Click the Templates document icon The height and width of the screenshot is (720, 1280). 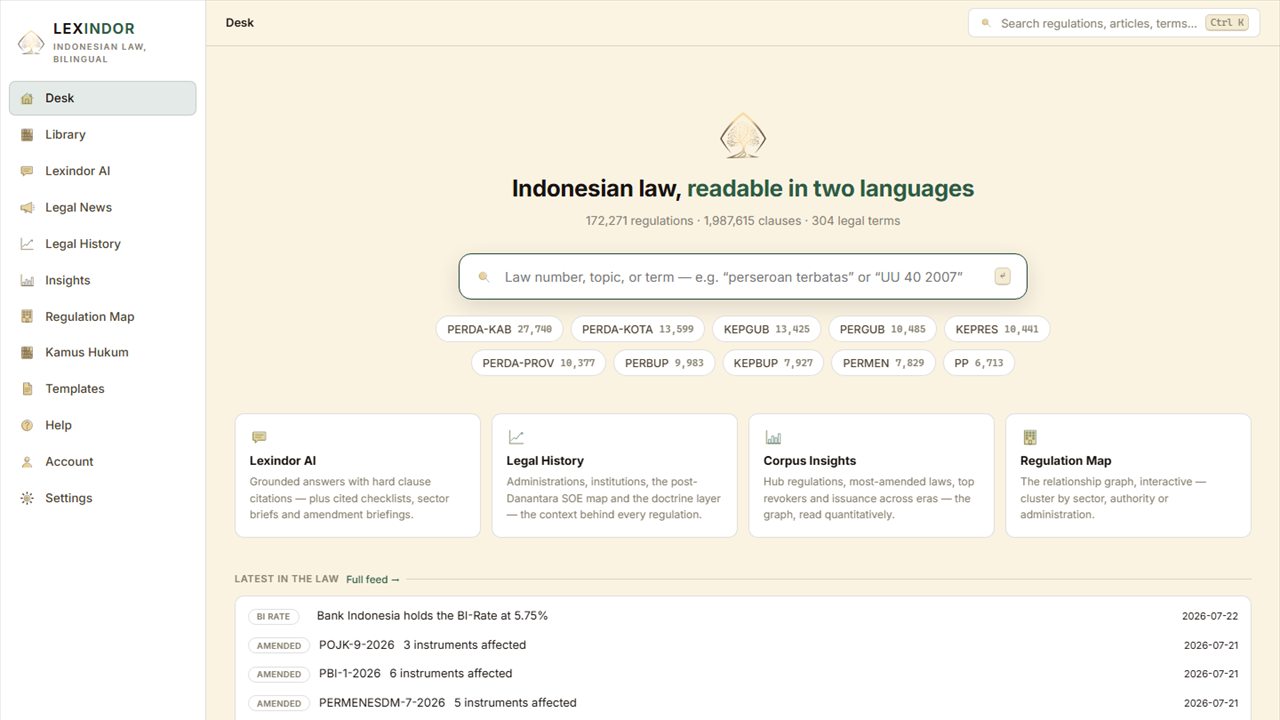click(x=27, y=389)
